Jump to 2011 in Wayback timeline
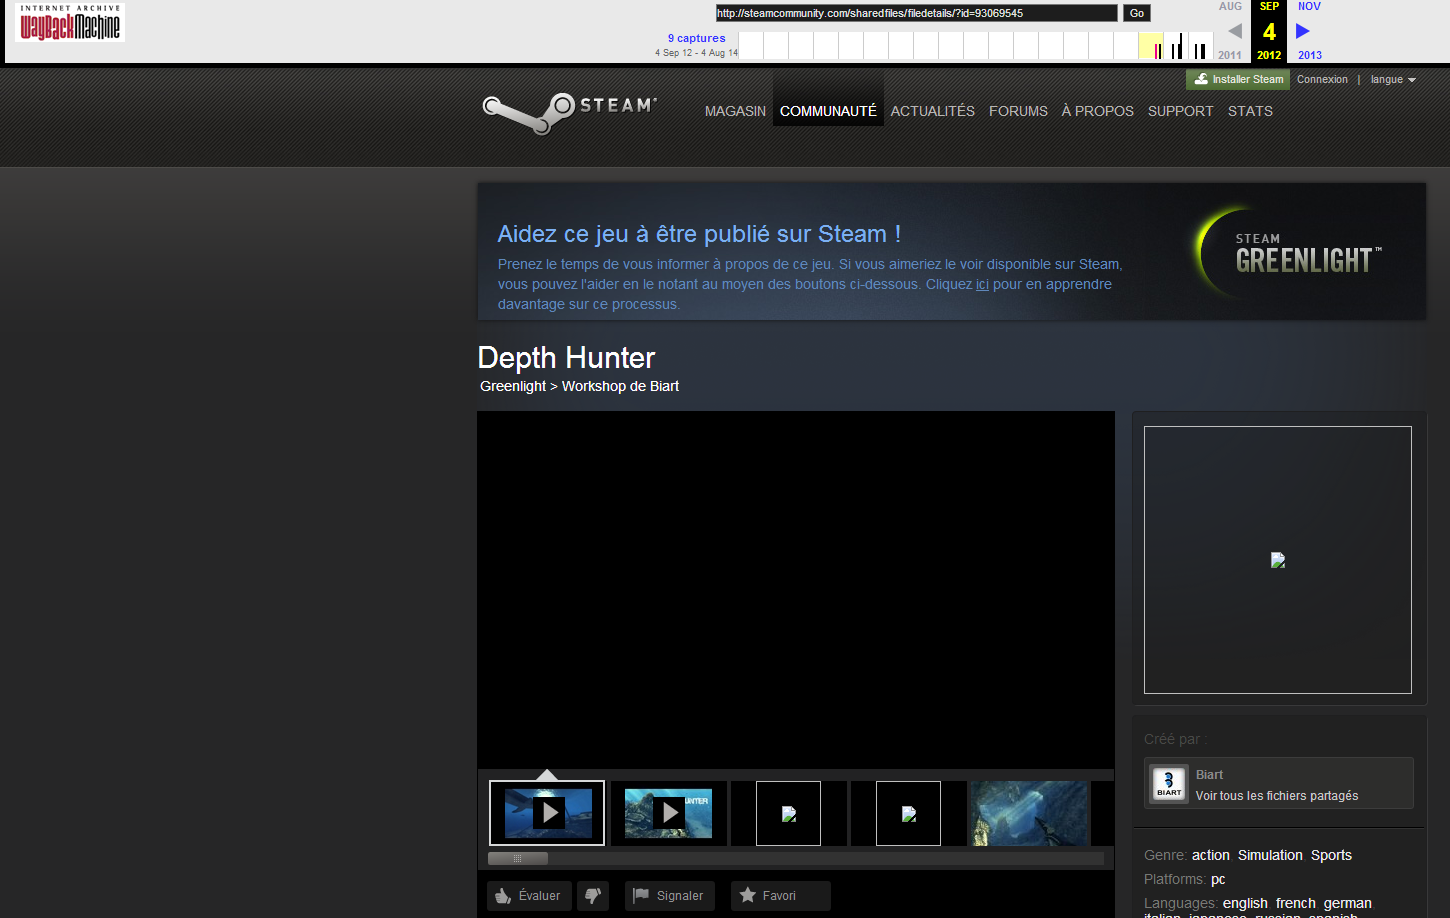 (x=1230, y=55)
